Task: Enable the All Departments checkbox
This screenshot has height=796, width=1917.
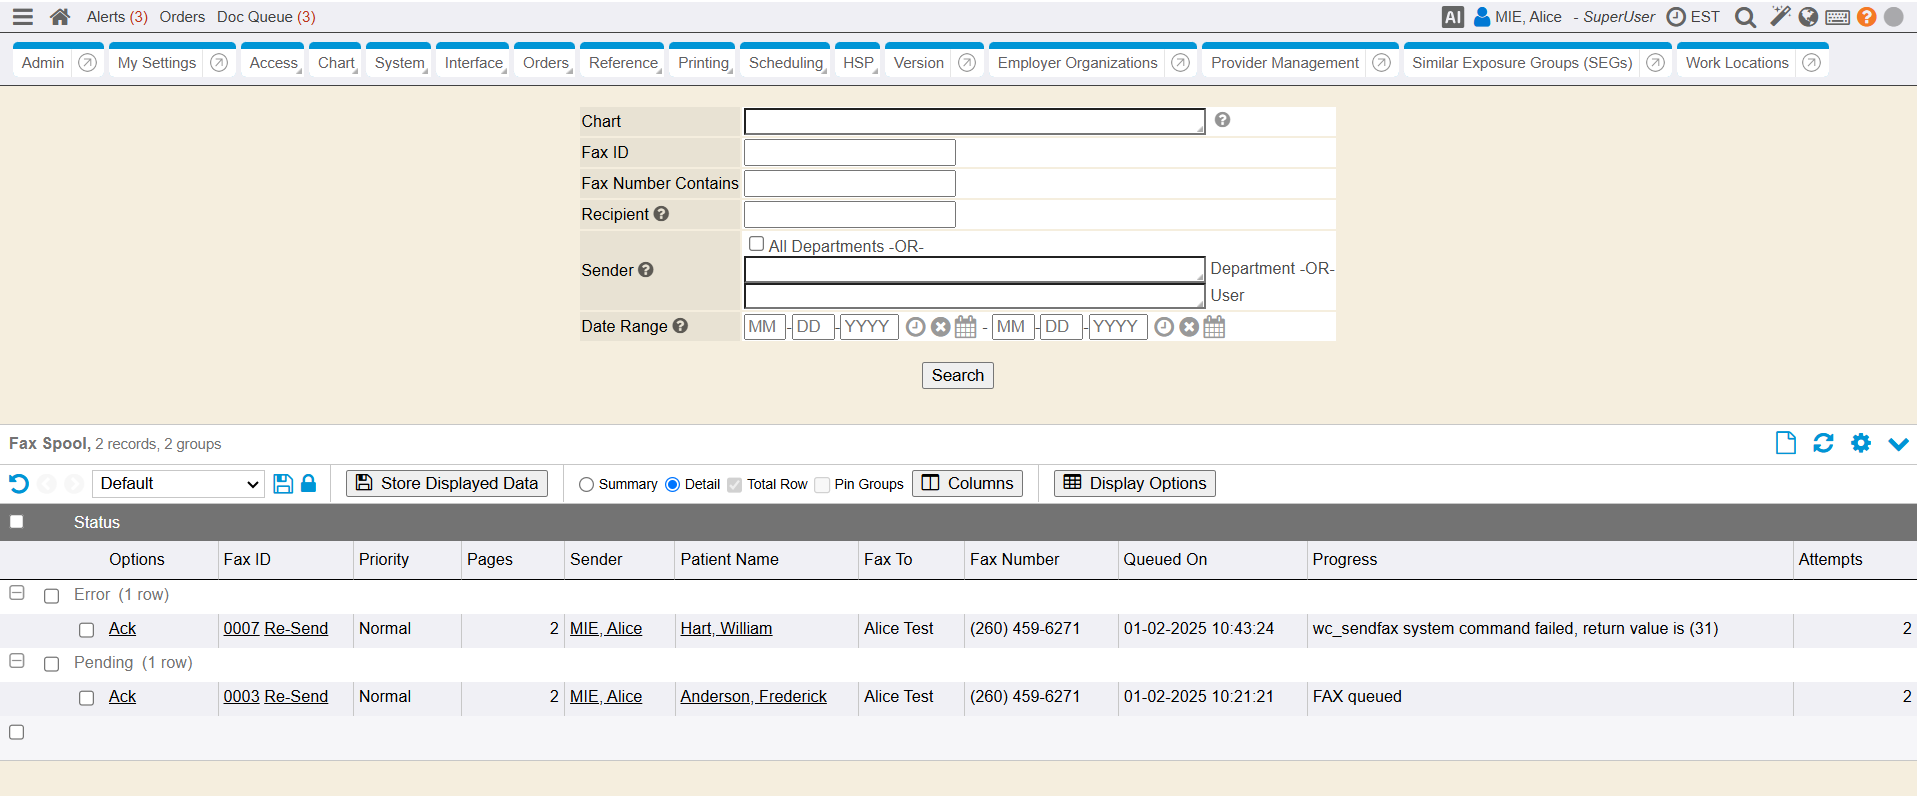Action: [x=756, y=244]
